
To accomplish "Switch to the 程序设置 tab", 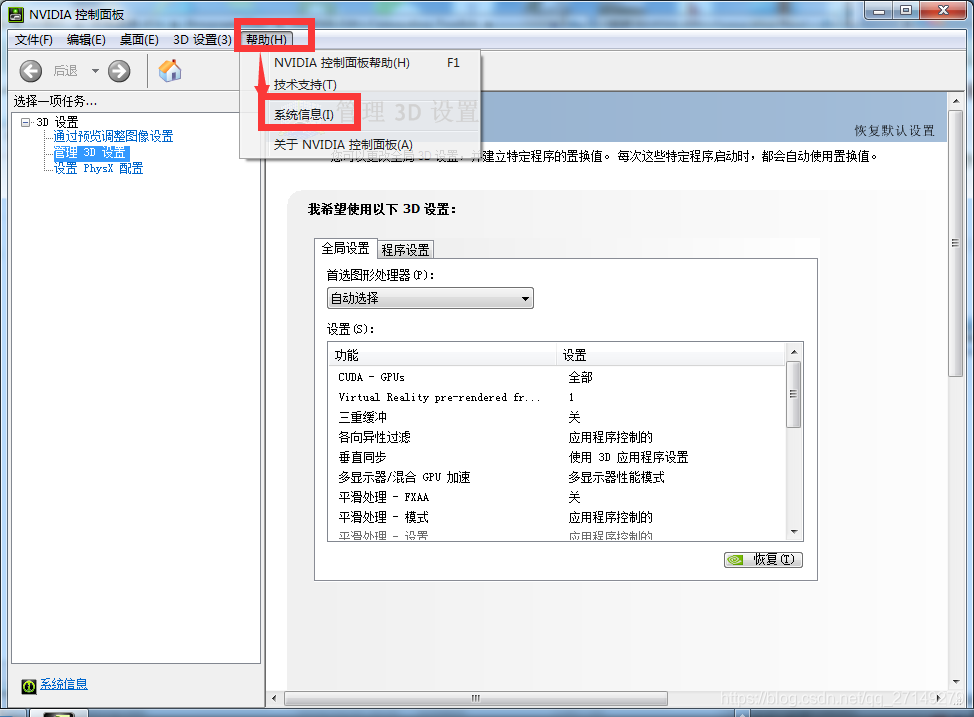I will [405, 250].
